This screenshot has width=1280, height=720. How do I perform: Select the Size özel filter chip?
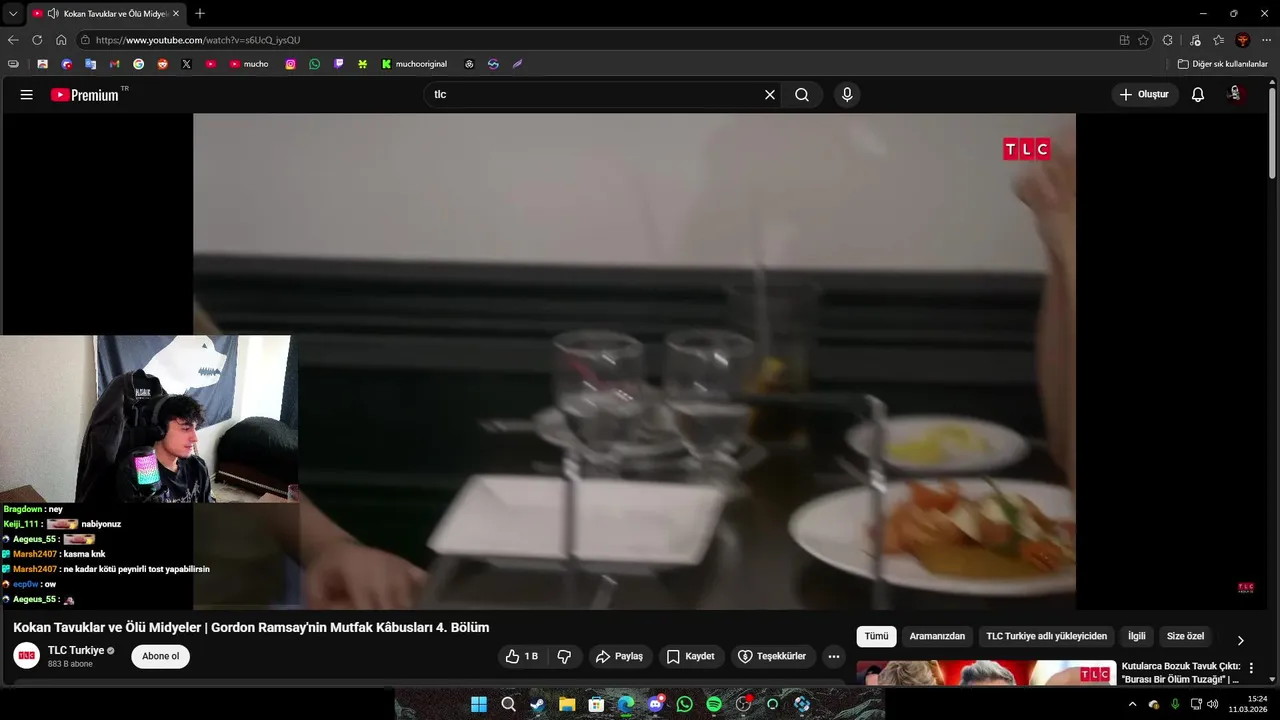coord(1186,637)
